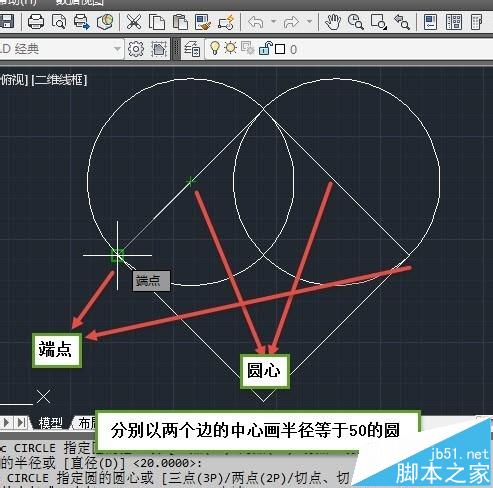The image size is (493, 488).
Task: Click the [俯视] view control label
Action: pyautogui.click(x=14, y=80)
